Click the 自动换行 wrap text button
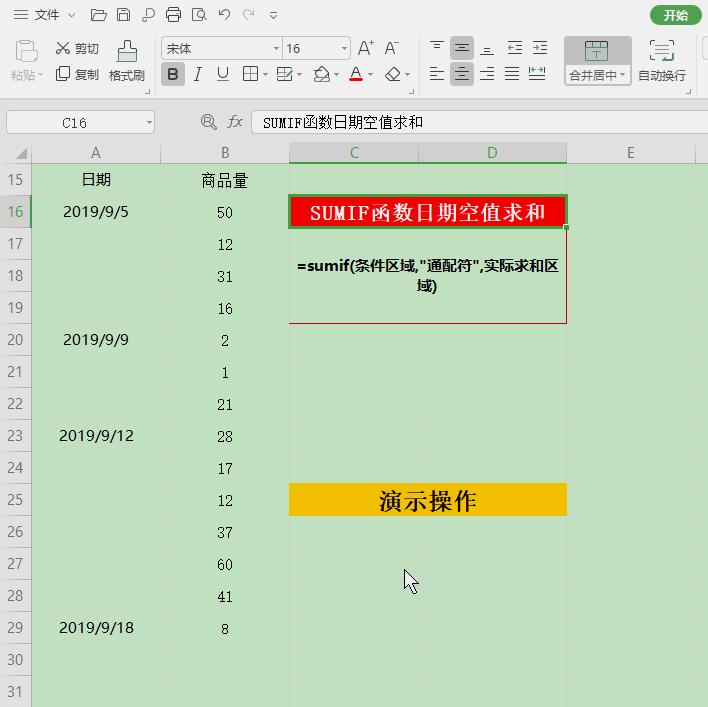Screen dimensions: 708x707 click(662, 60)
